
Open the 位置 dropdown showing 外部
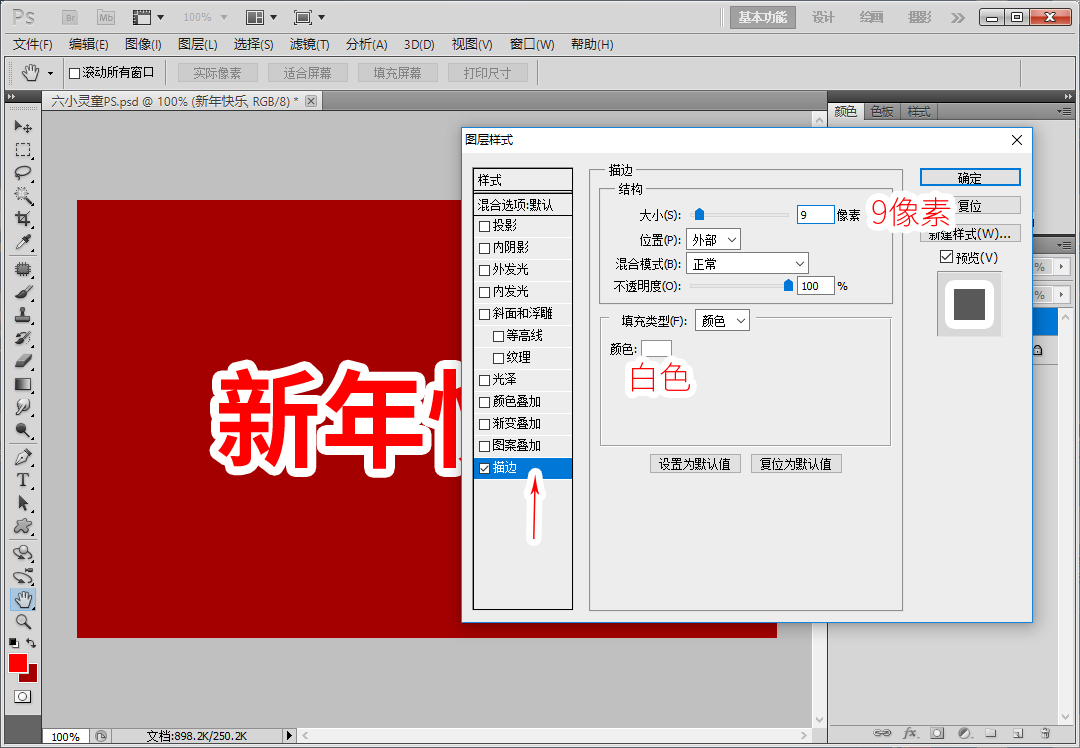tap(714, 240)
